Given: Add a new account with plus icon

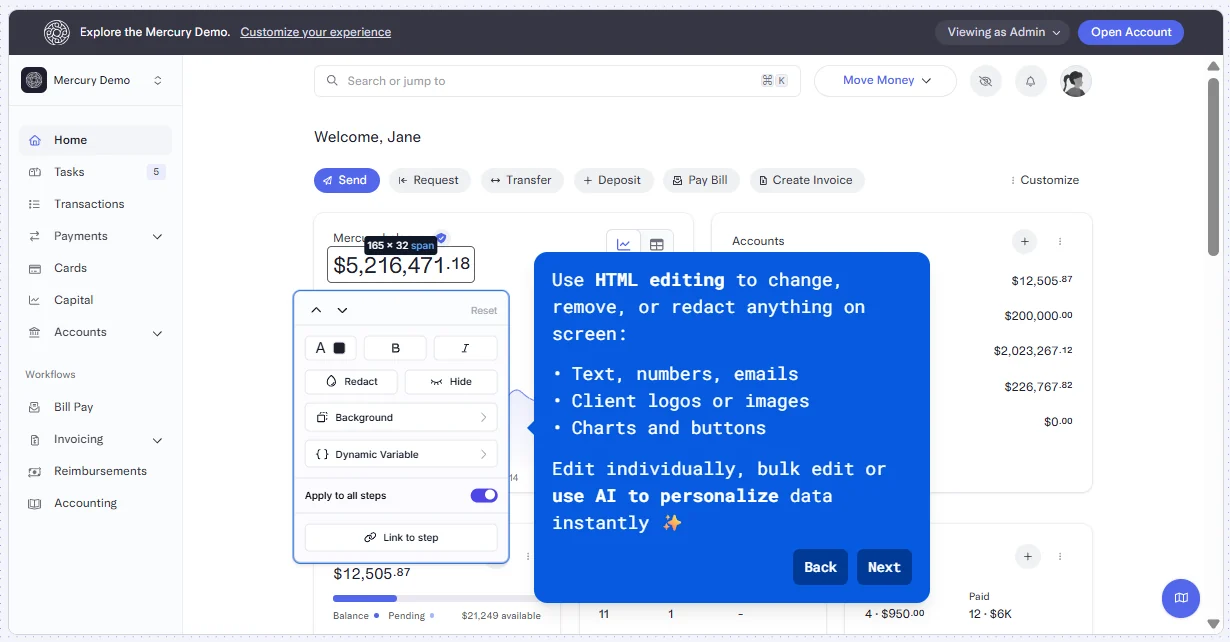Looking at the screenshot, I should (x=1024, y=241).
